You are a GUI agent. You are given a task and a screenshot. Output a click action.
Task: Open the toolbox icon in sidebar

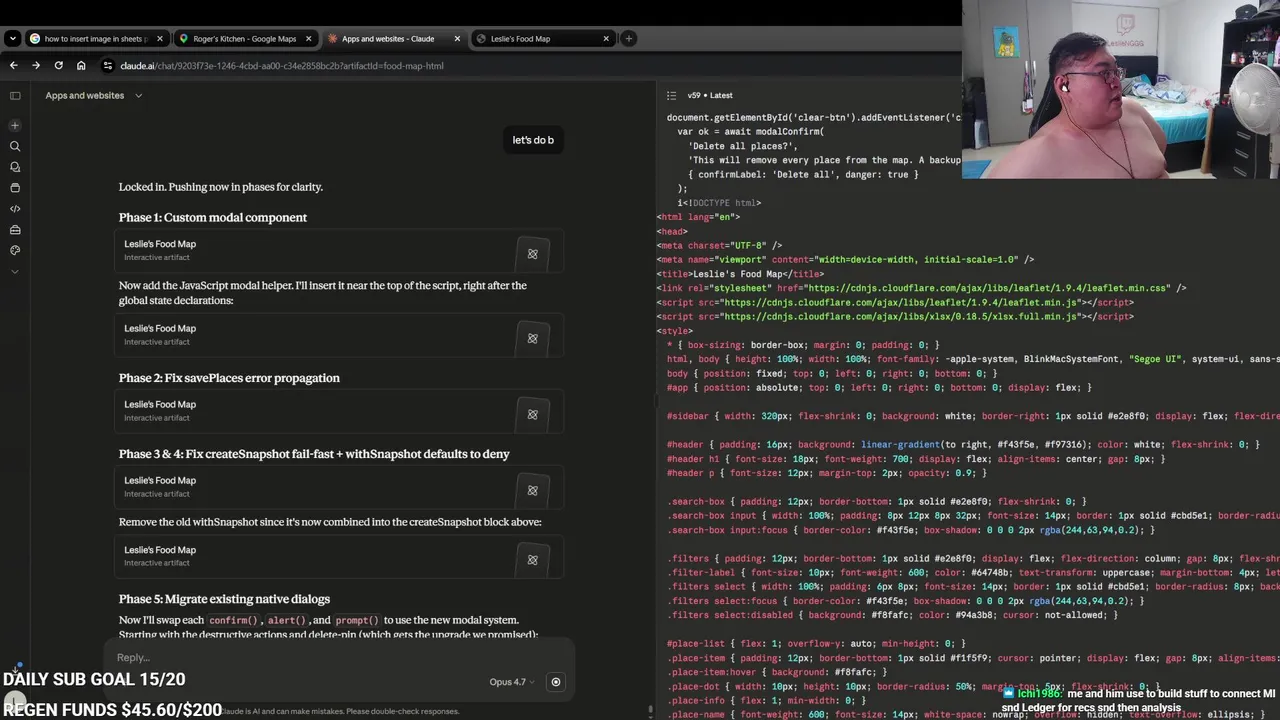pos(15,230)
